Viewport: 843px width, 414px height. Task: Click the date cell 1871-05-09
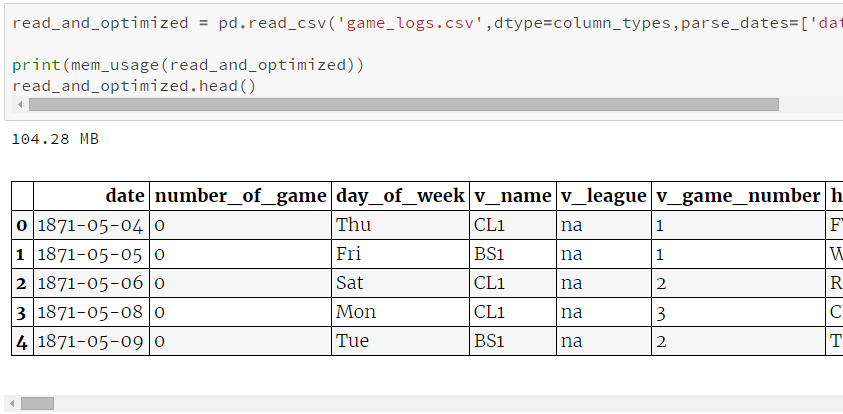pos(91,341)
